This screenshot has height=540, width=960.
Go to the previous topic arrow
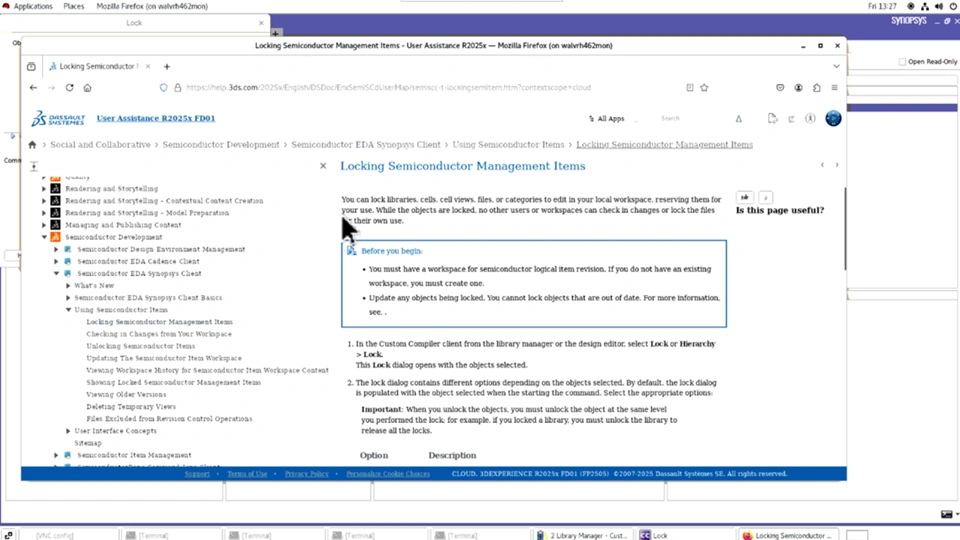[822, 165]
